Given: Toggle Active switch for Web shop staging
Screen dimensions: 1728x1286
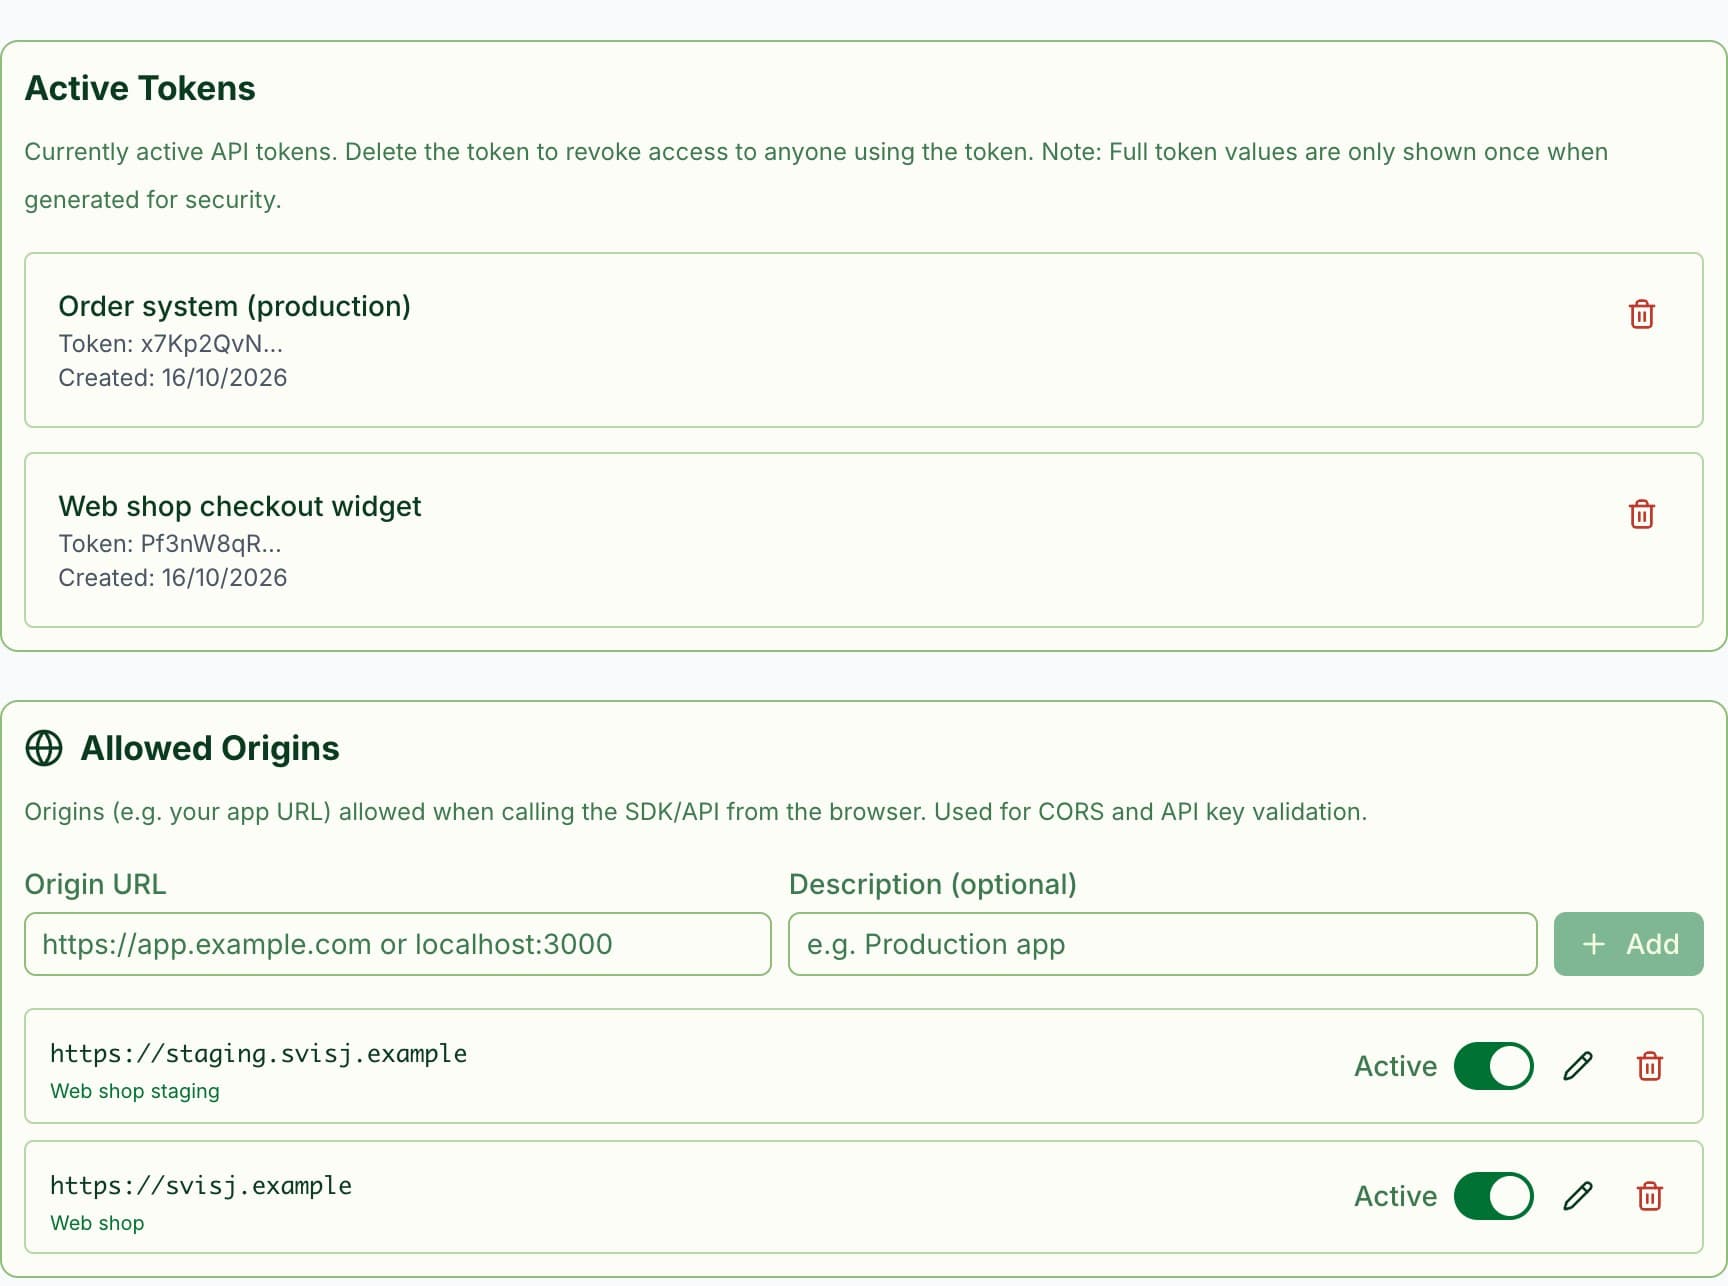Looking at the screenshot, I should coord(1493,1066).
